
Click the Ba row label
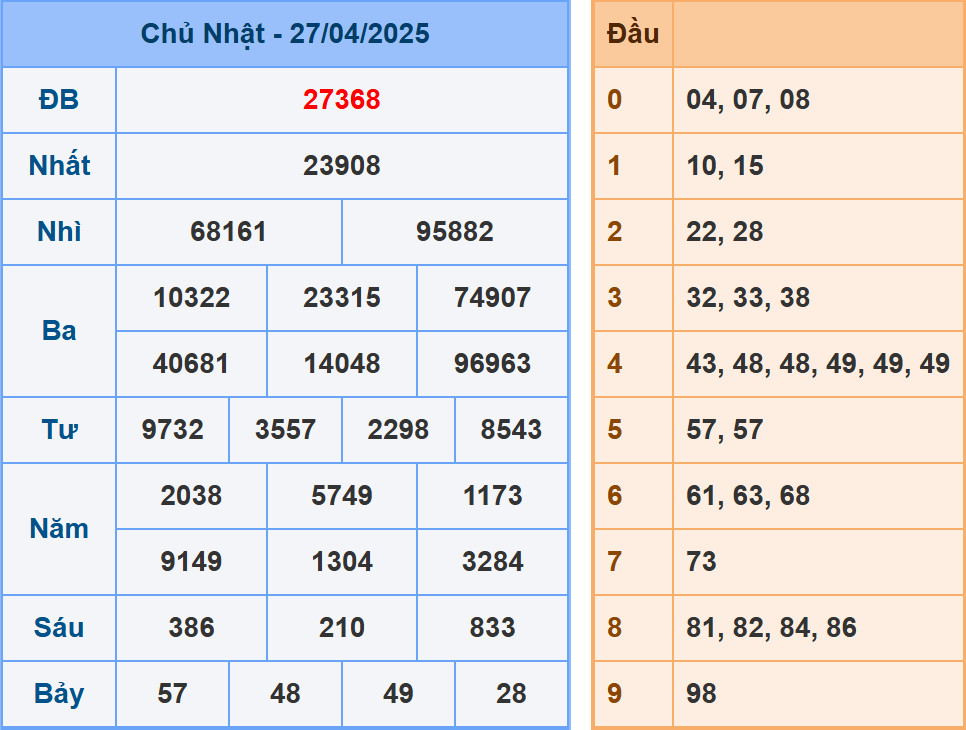point(59,330)
